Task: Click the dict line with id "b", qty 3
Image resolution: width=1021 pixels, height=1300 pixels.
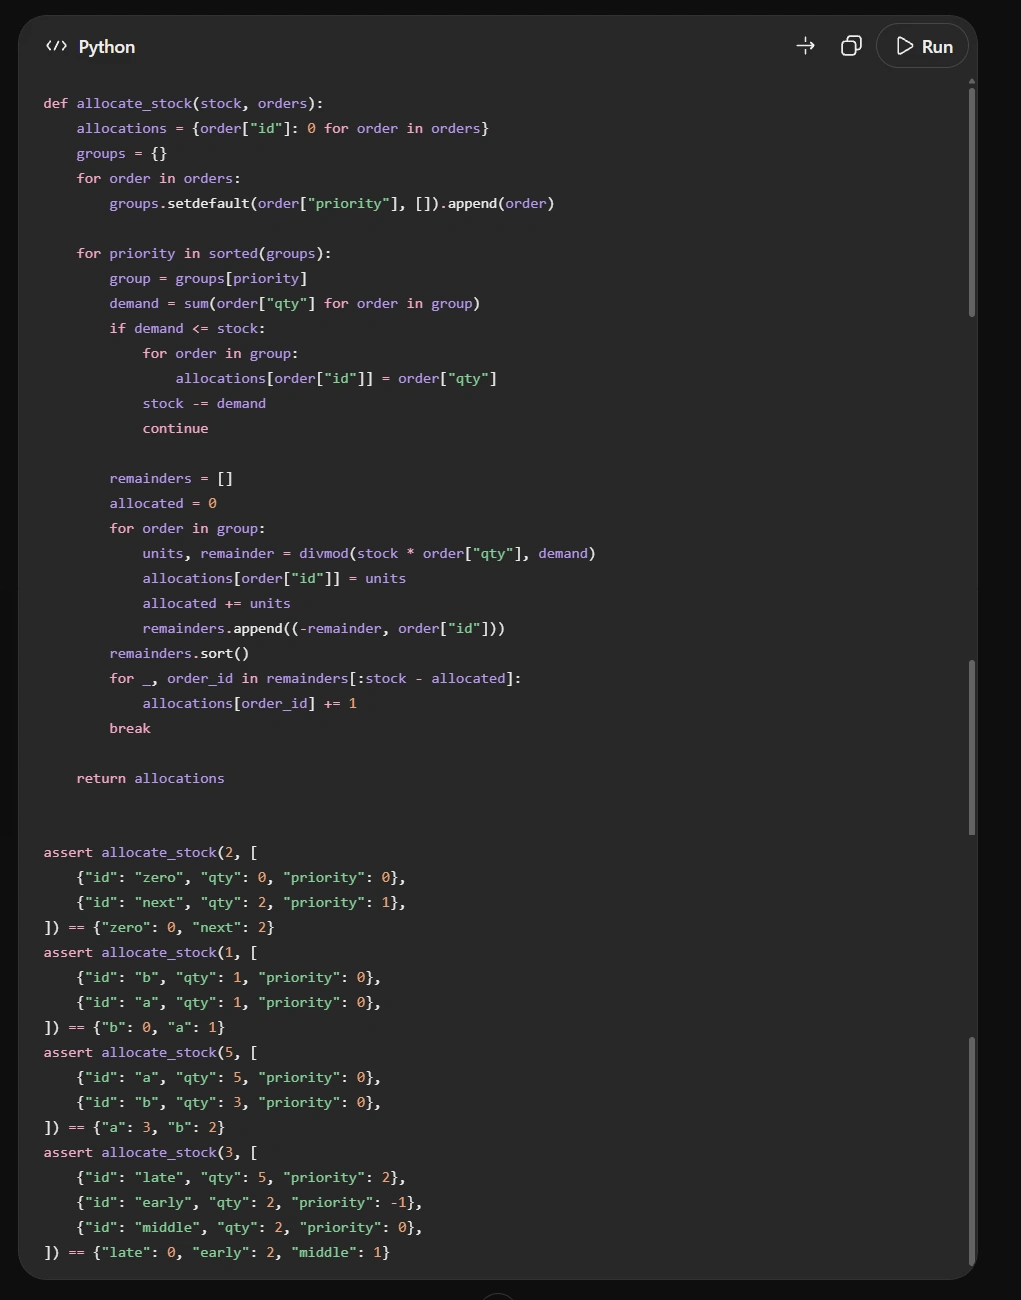Action: (x=229, y=1102)
